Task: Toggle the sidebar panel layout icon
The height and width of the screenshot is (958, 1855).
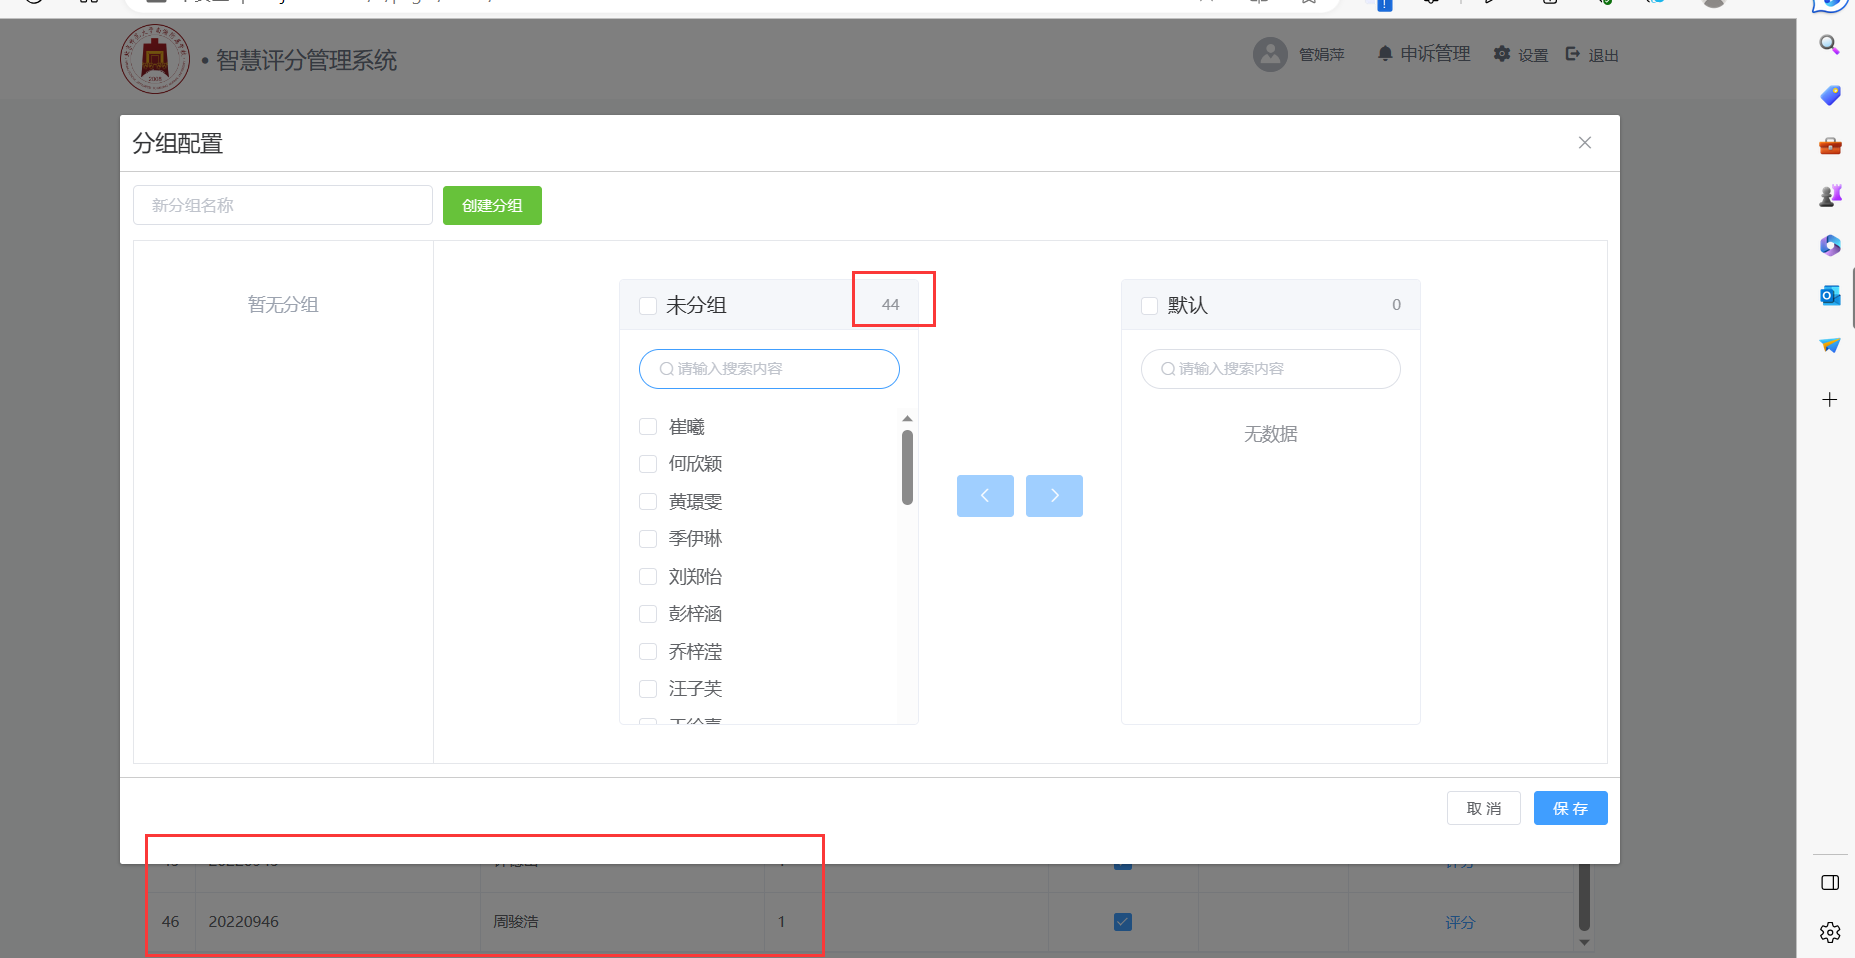Action: [1830, 882]
